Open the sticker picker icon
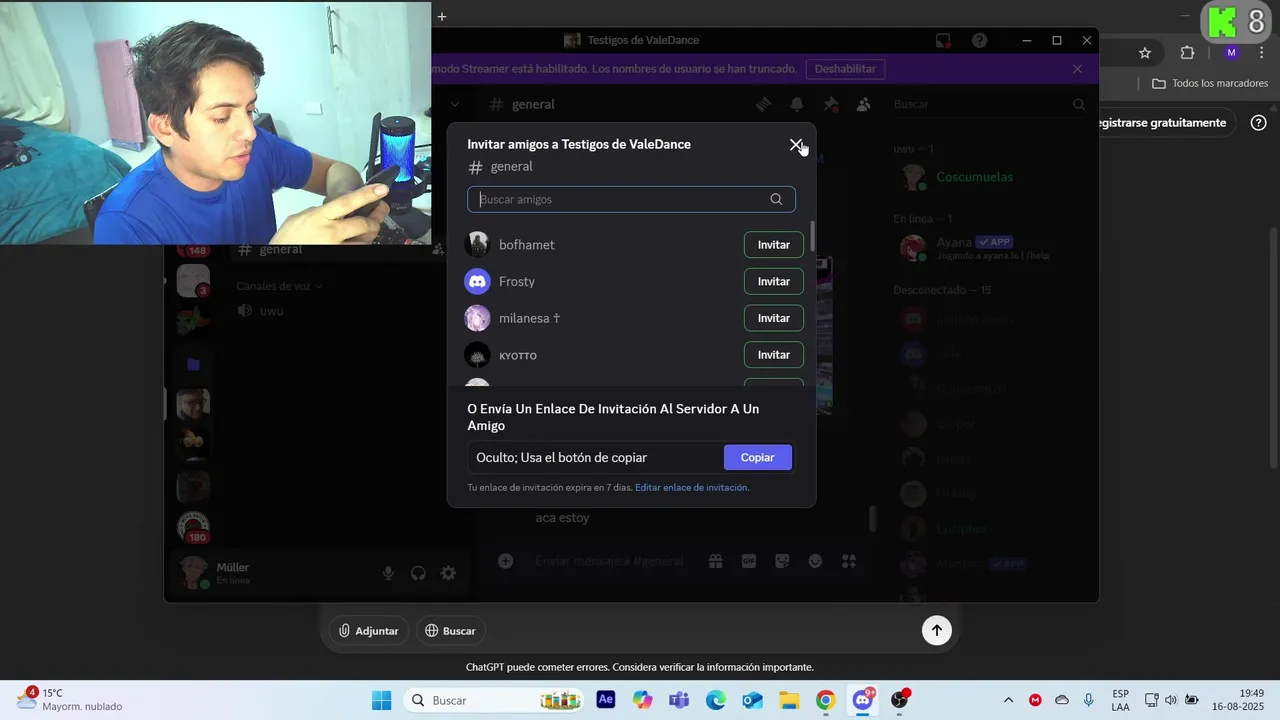The width and height of the screenshot is (1280, 720). [782, 561]
